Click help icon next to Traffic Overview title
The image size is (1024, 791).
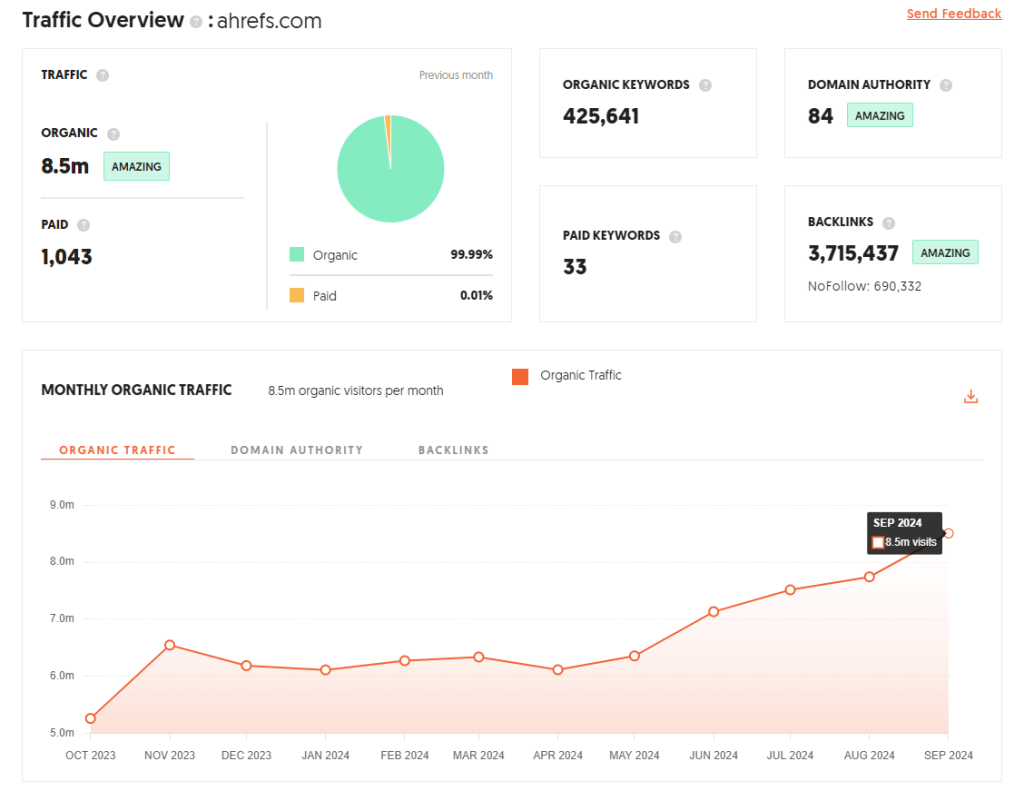click(196, 21)
